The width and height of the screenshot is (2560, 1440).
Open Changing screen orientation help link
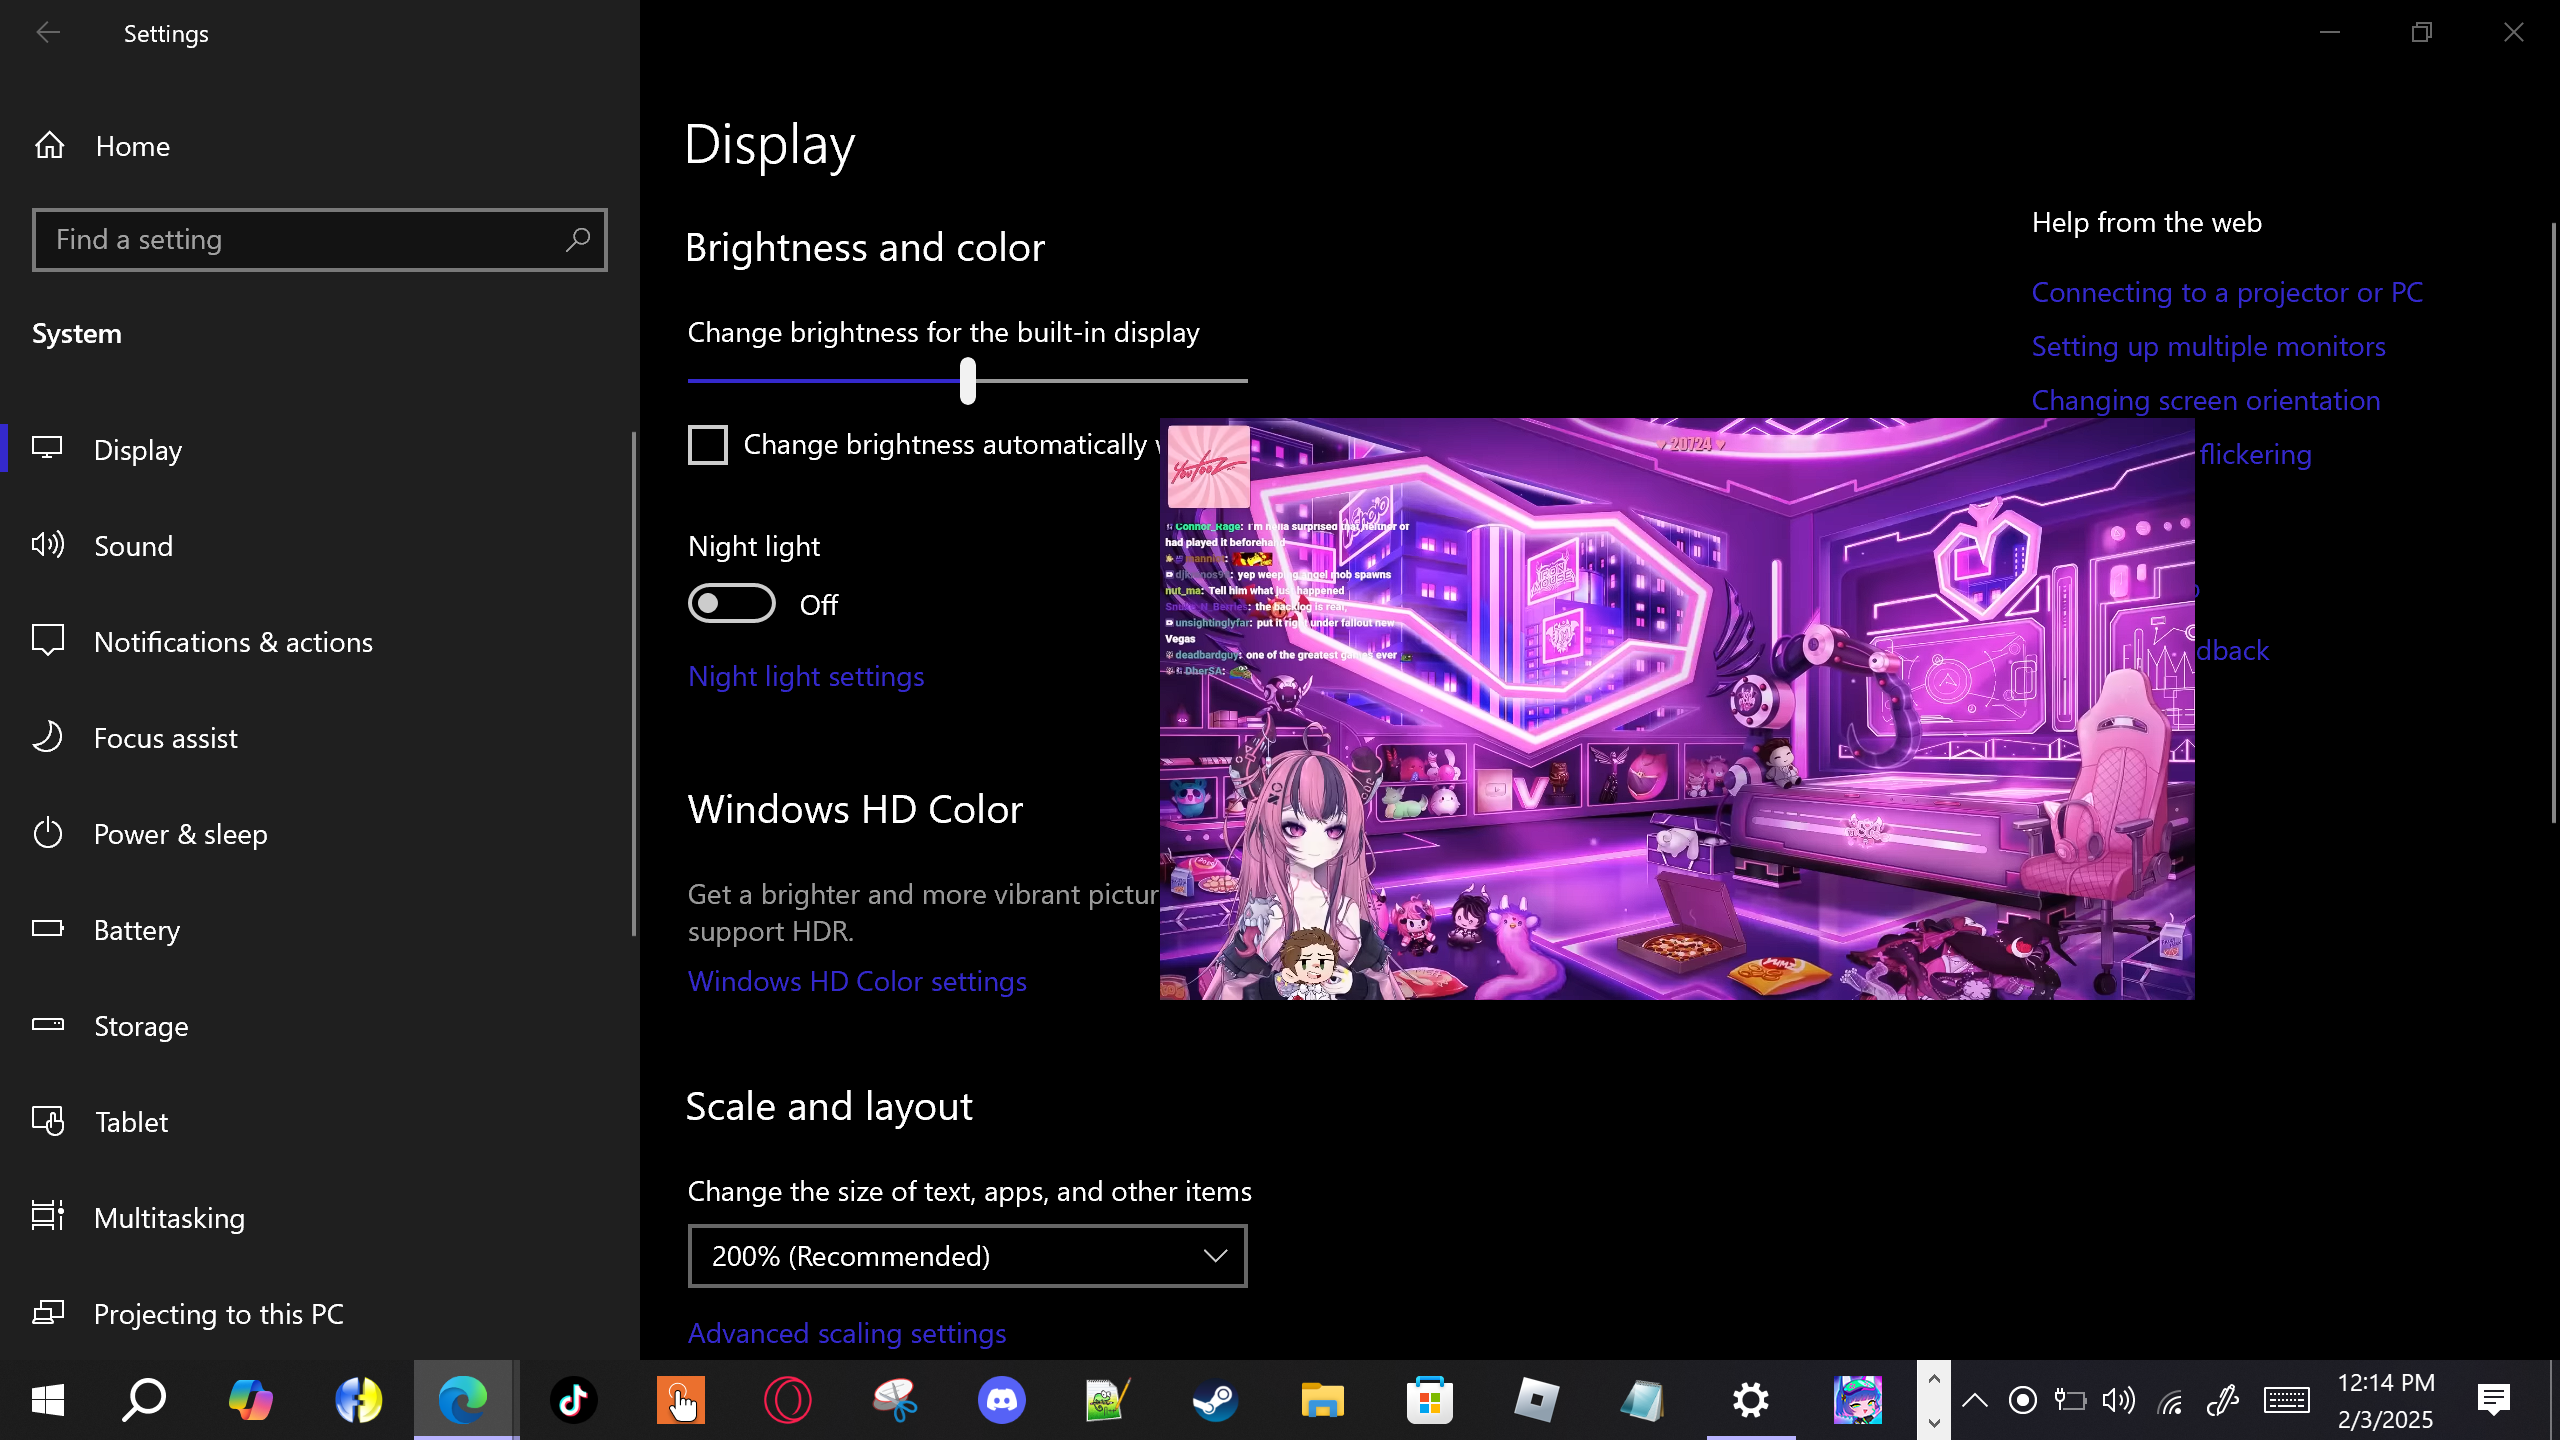coord(2205,400)
